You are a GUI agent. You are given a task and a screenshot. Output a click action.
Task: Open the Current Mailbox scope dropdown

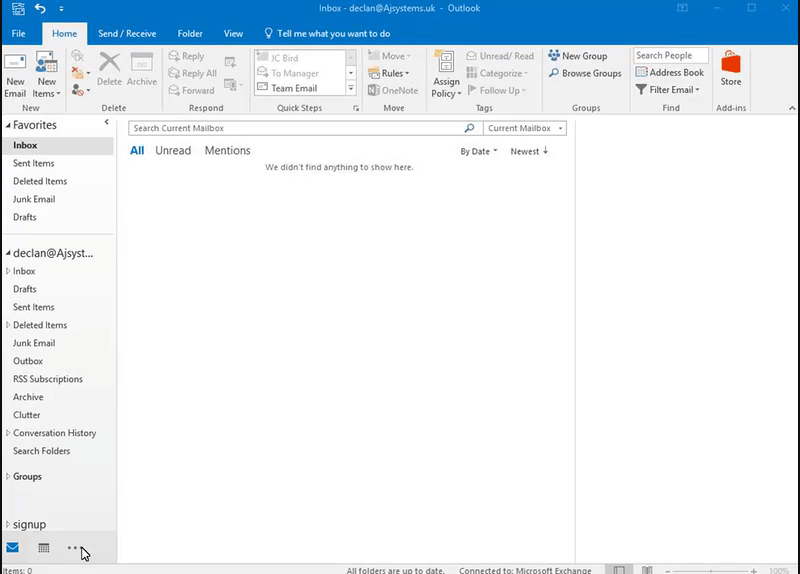click(x=525, y=128)
